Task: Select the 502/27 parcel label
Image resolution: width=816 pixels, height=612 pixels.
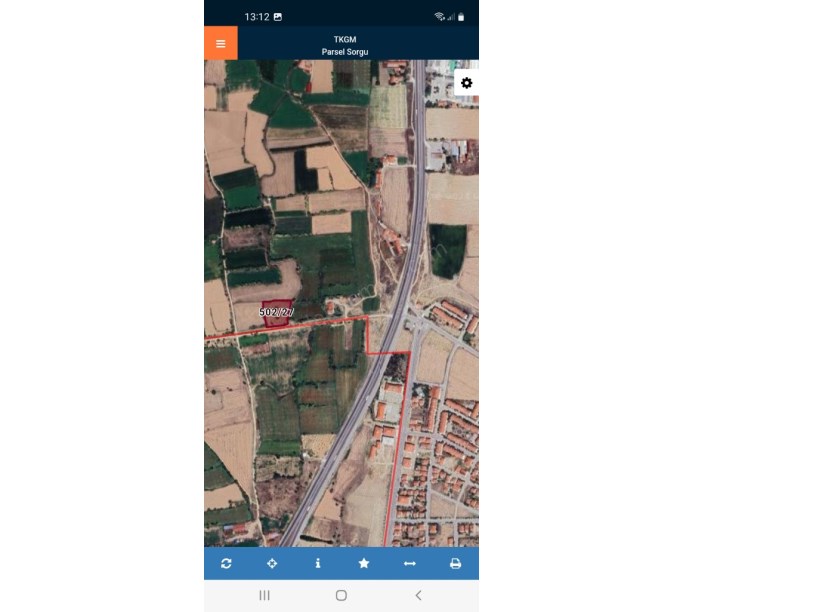Action: [x=276, y=312]
